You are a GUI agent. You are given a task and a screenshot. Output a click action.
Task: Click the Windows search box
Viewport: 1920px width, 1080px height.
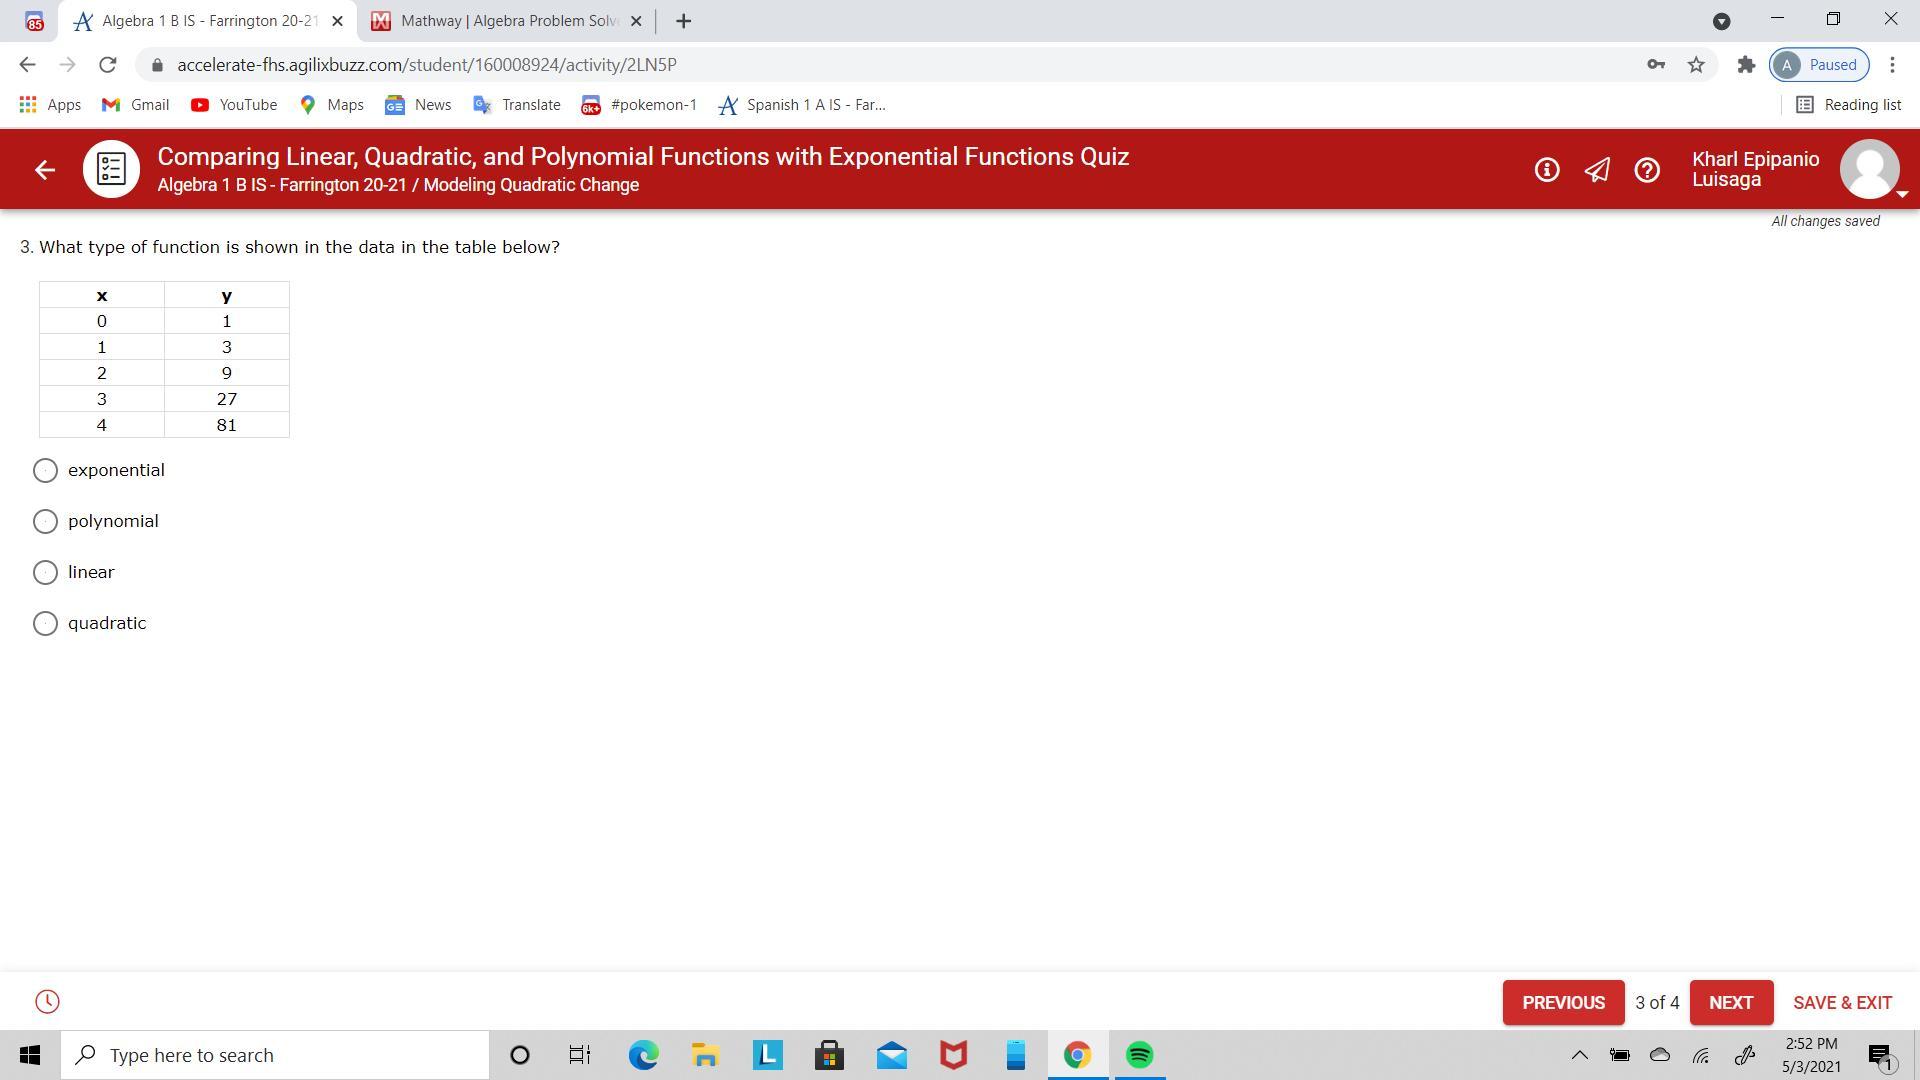pos(275,1055)
